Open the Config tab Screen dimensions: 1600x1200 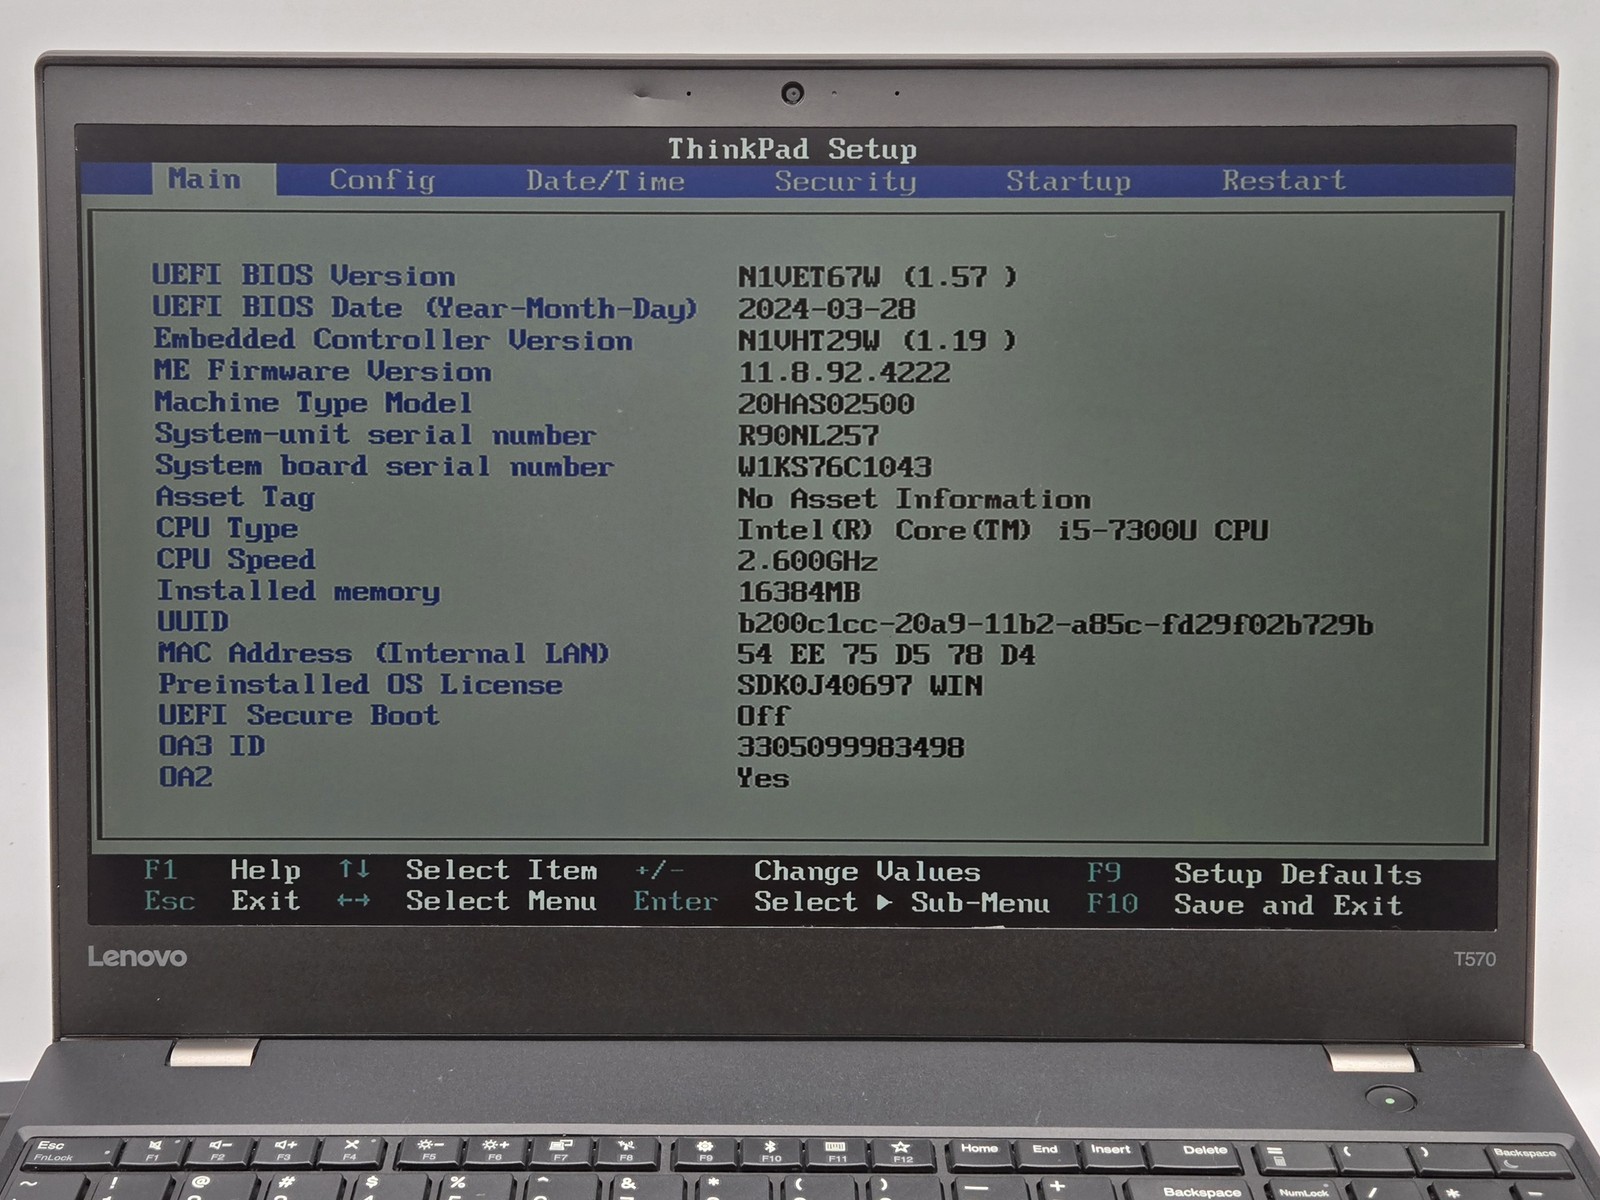point(382,180)
